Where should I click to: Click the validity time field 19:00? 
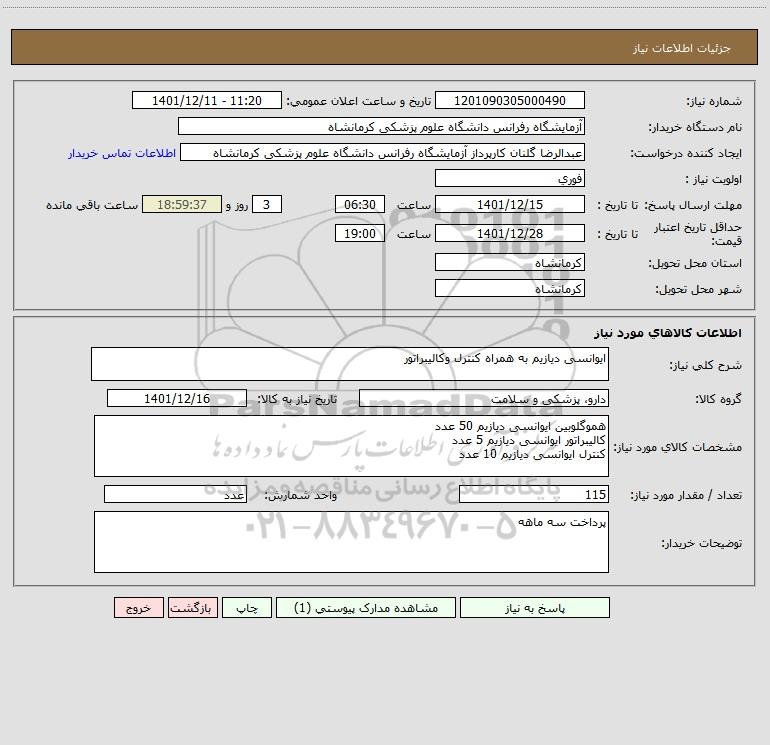(359, 233)
